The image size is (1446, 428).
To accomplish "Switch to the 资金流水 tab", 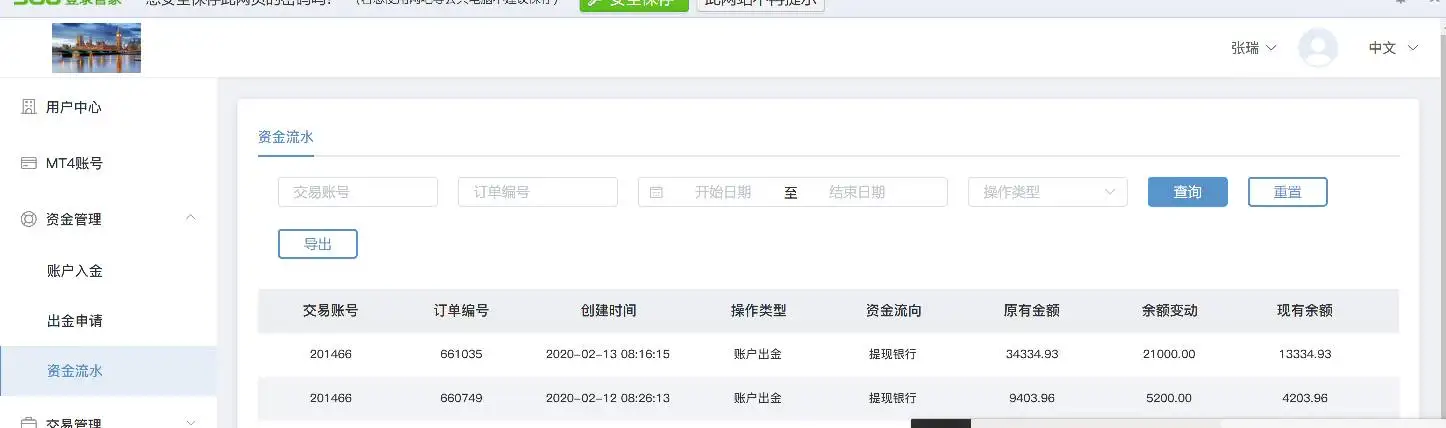I will pyautogui.click(x=286, y=138).
